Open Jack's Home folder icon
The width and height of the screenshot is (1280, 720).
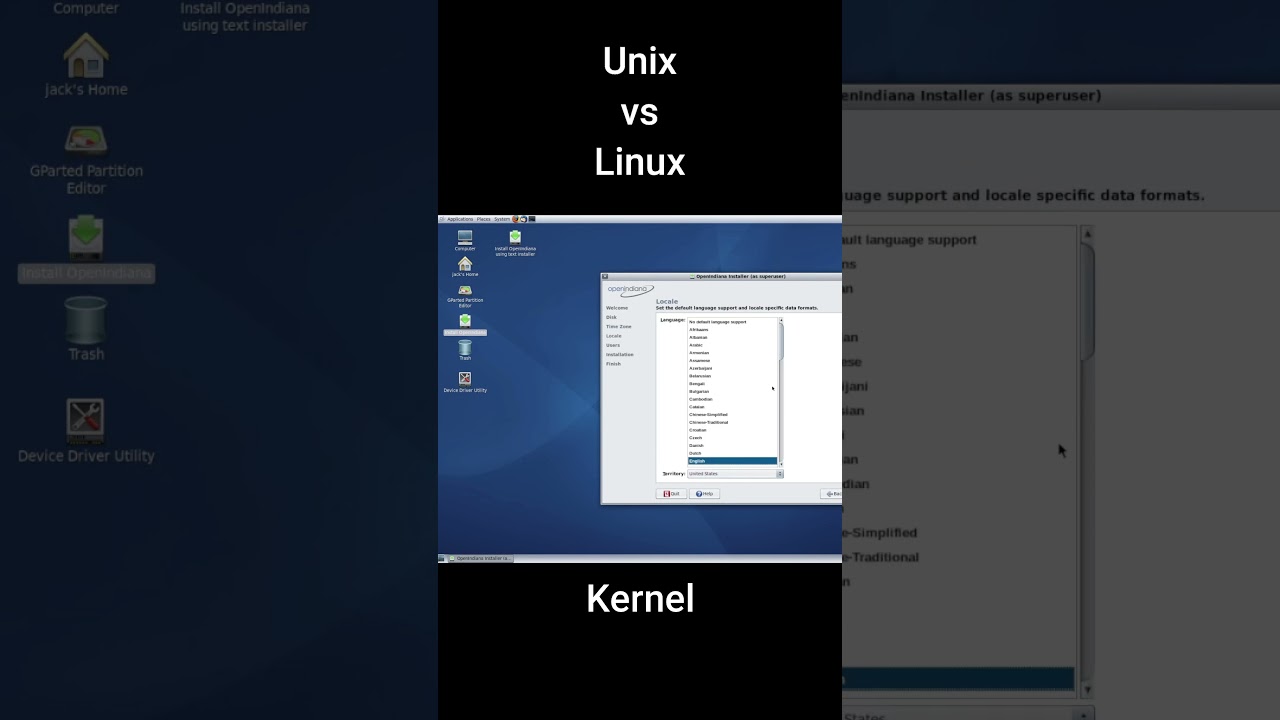pyautogui.click(x=465, y=266)
